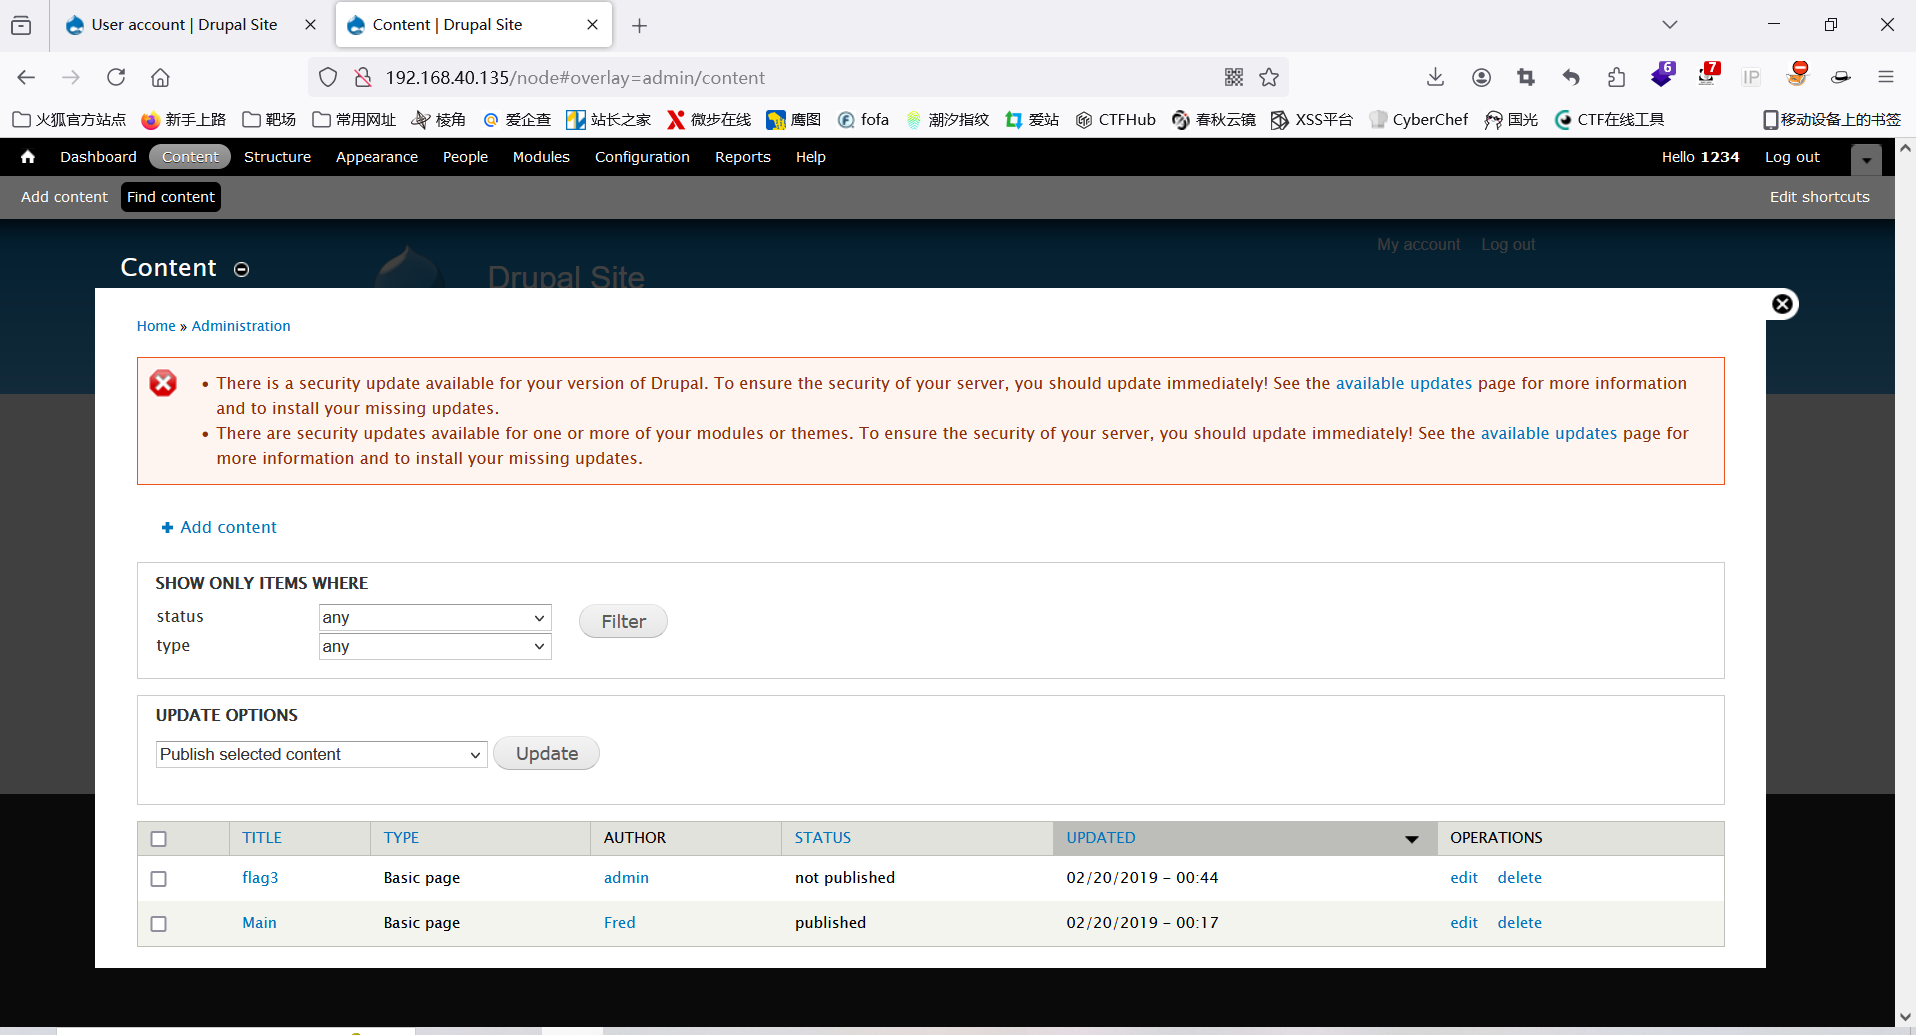
Task: Open the Firefox account avatar icon
Action: [1481, 77]
